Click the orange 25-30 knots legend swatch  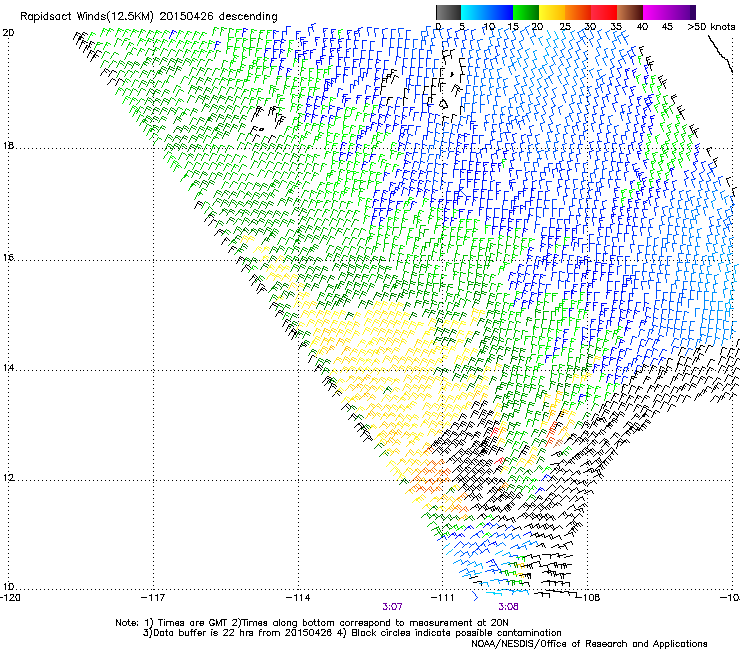578,12
